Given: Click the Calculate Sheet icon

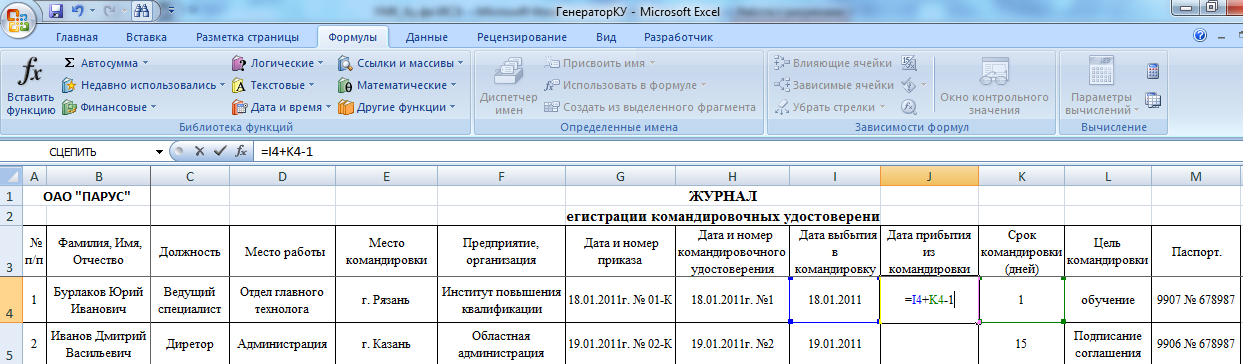Looking at the screenshot, I should pos(1152,100).
